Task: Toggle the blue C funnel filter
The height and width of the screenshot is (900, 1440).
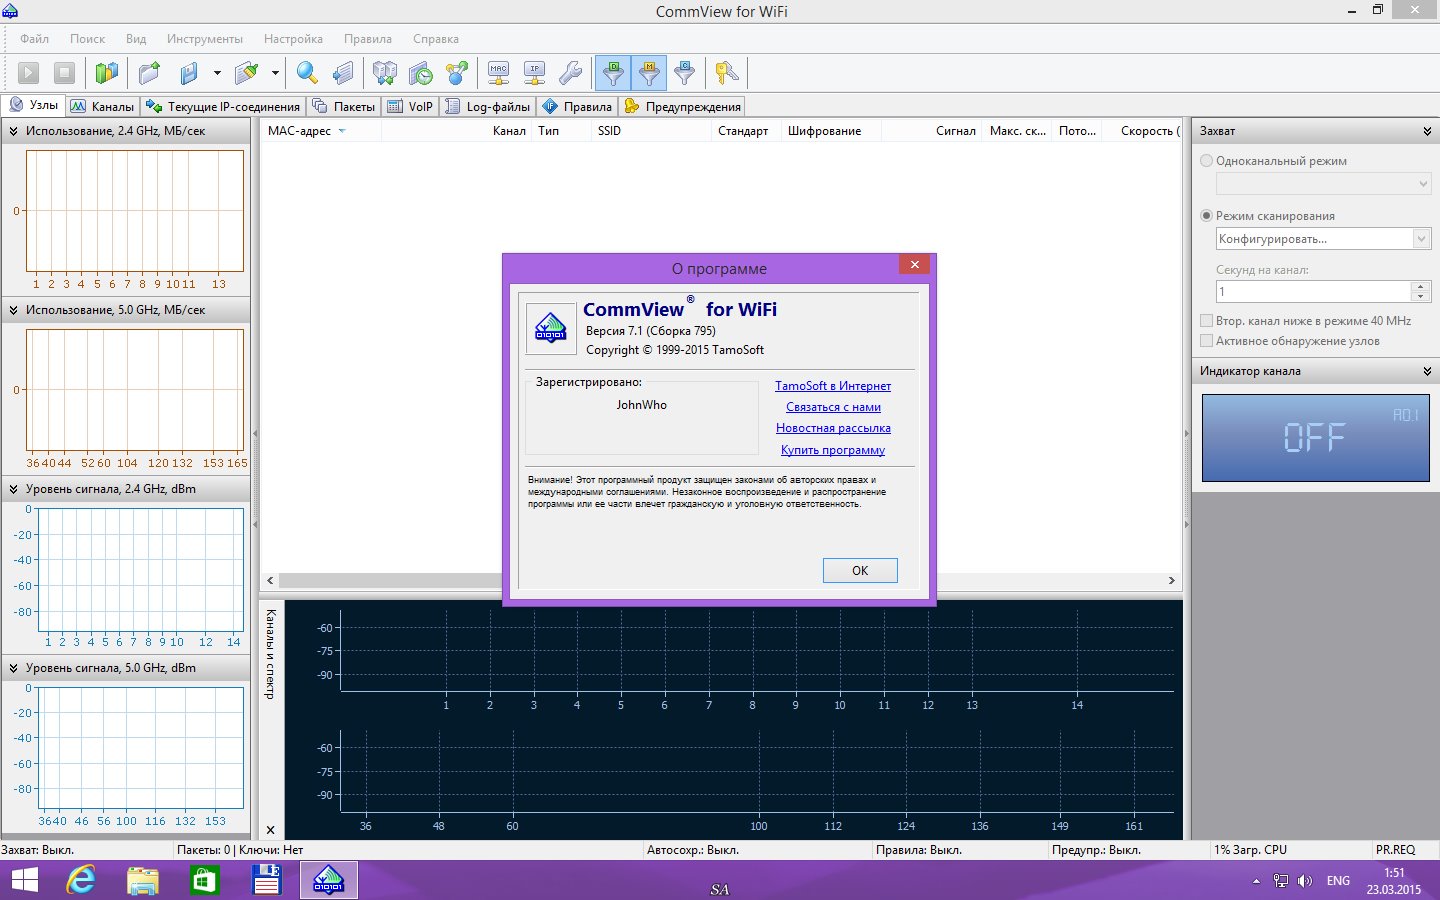Action: (685, 73)
